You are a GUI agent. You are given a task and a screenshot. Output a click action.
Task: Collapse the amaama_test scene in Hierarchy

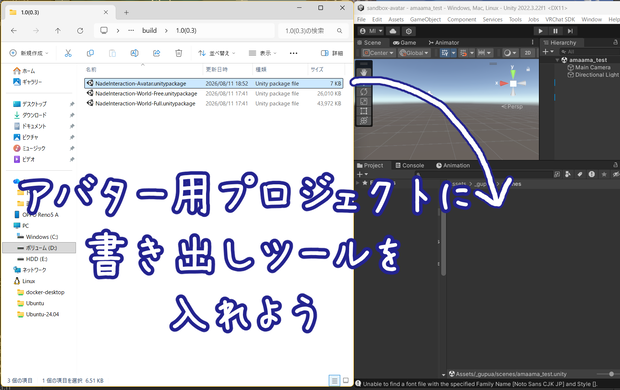click(557, 60)
